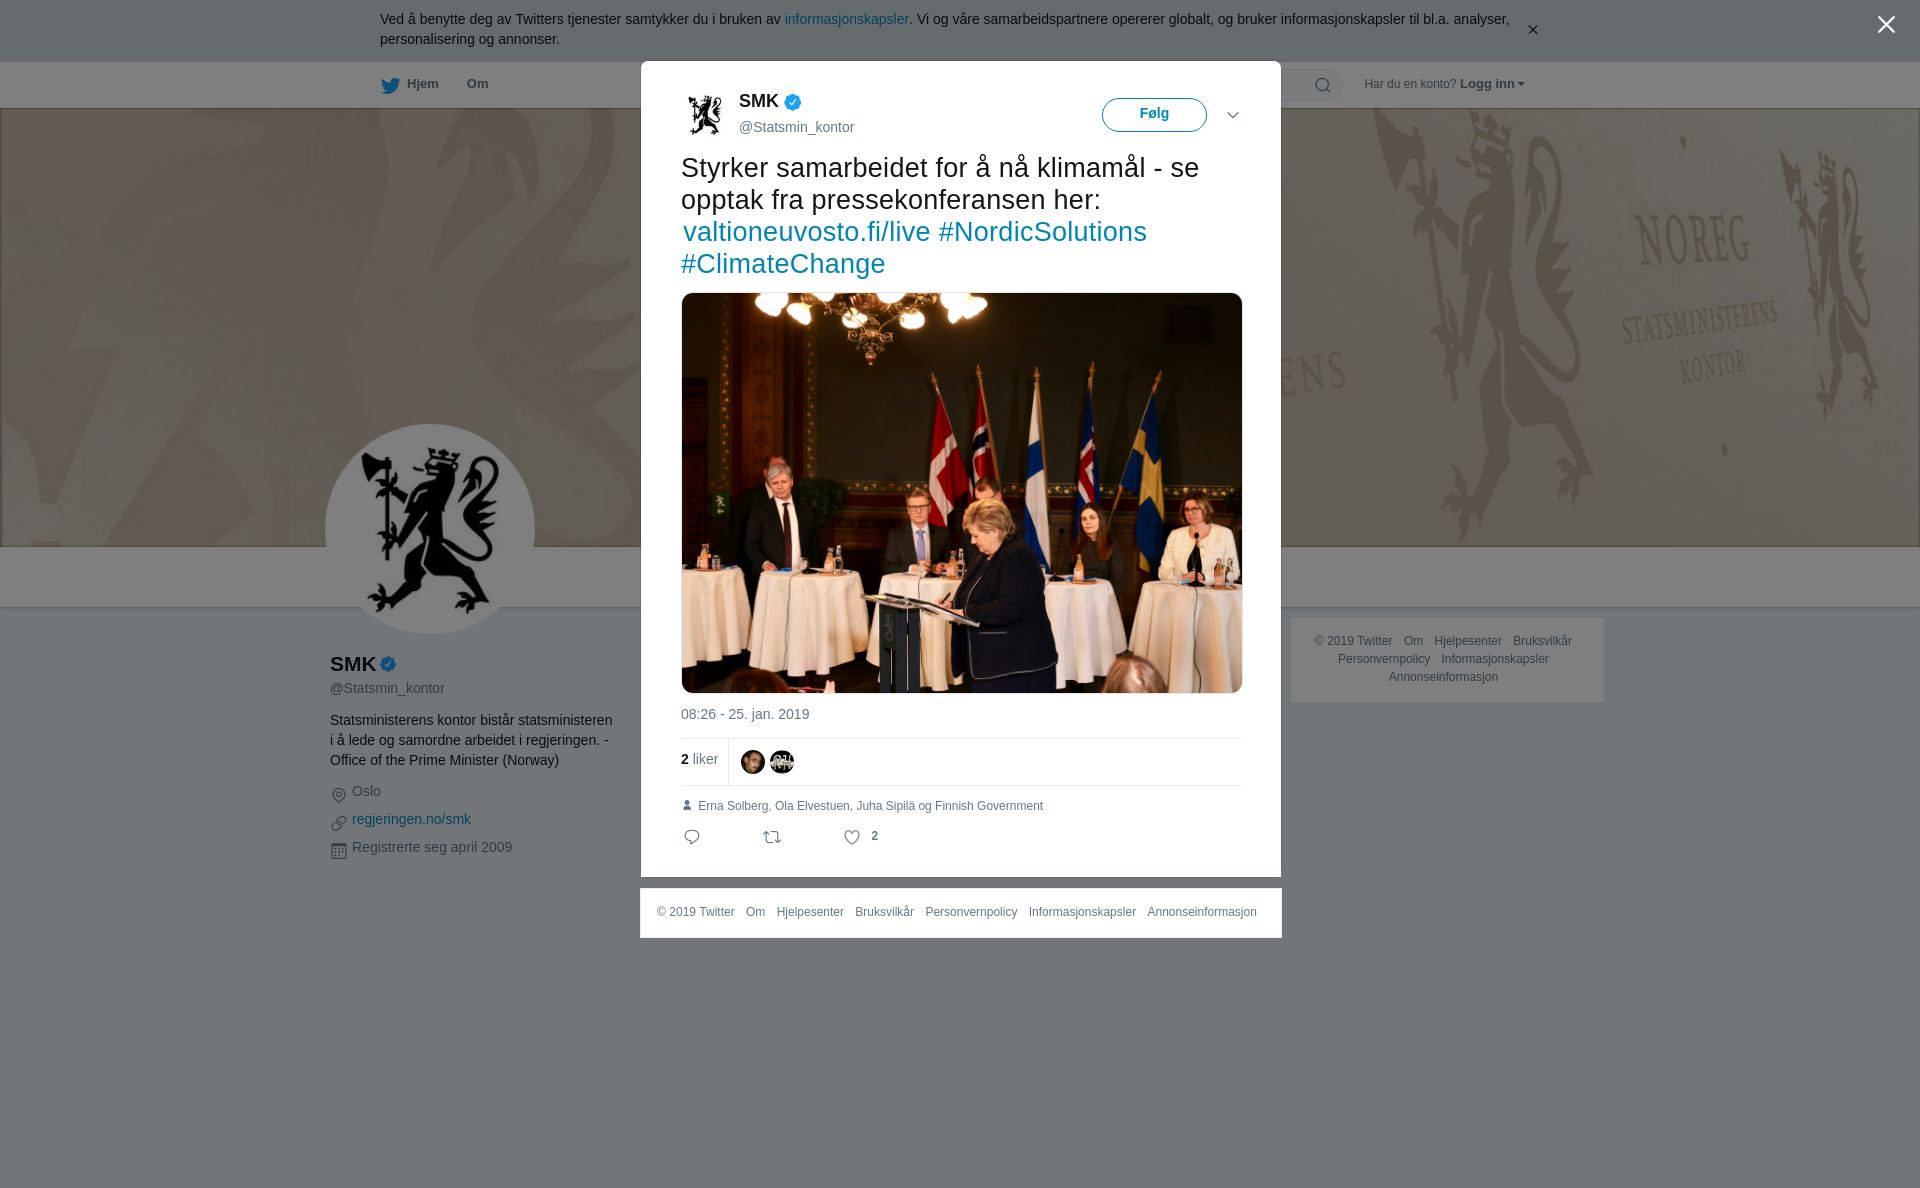Click the 2 liker count
The image size is (1920, 1188).
699,760
